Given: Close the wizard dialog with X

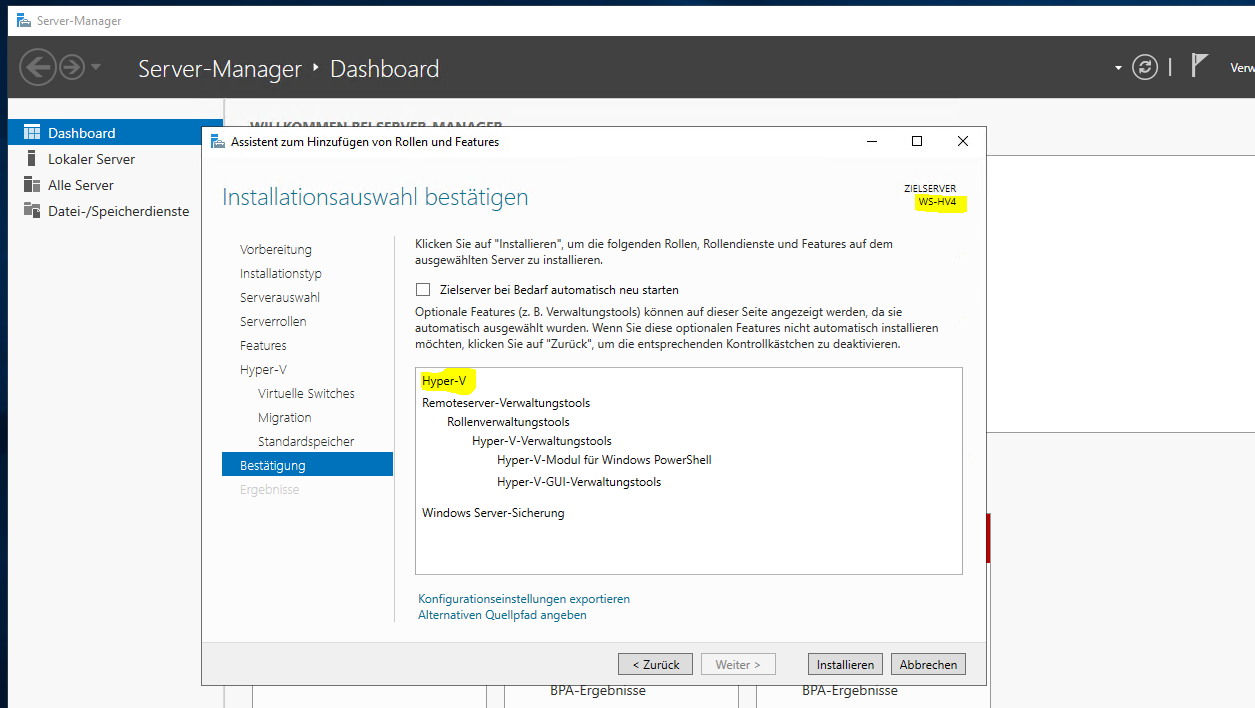Looking at the screenshot, I should [x=963, y=142].
